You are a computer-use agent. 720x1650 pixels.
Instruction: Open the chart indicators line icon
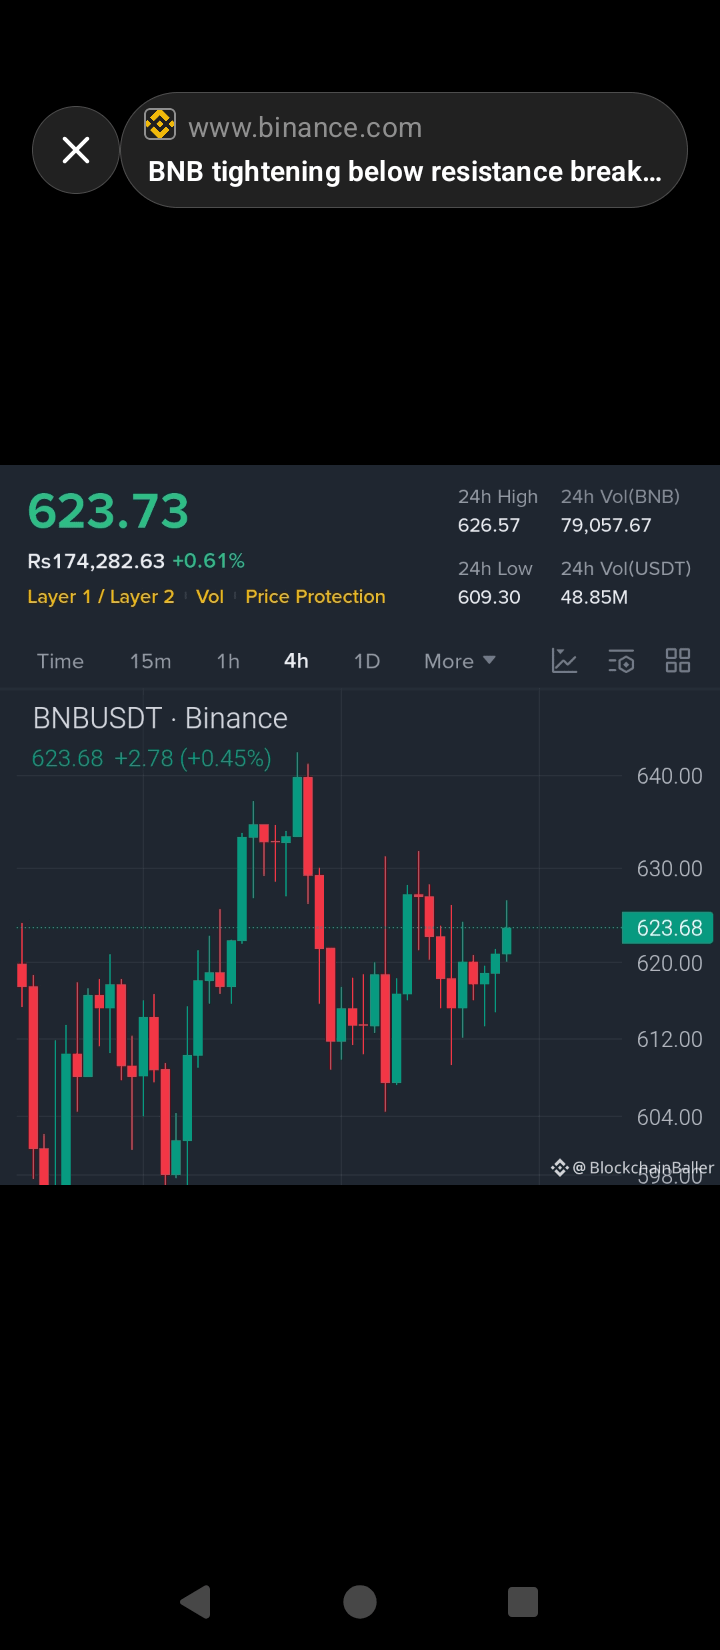565,660
